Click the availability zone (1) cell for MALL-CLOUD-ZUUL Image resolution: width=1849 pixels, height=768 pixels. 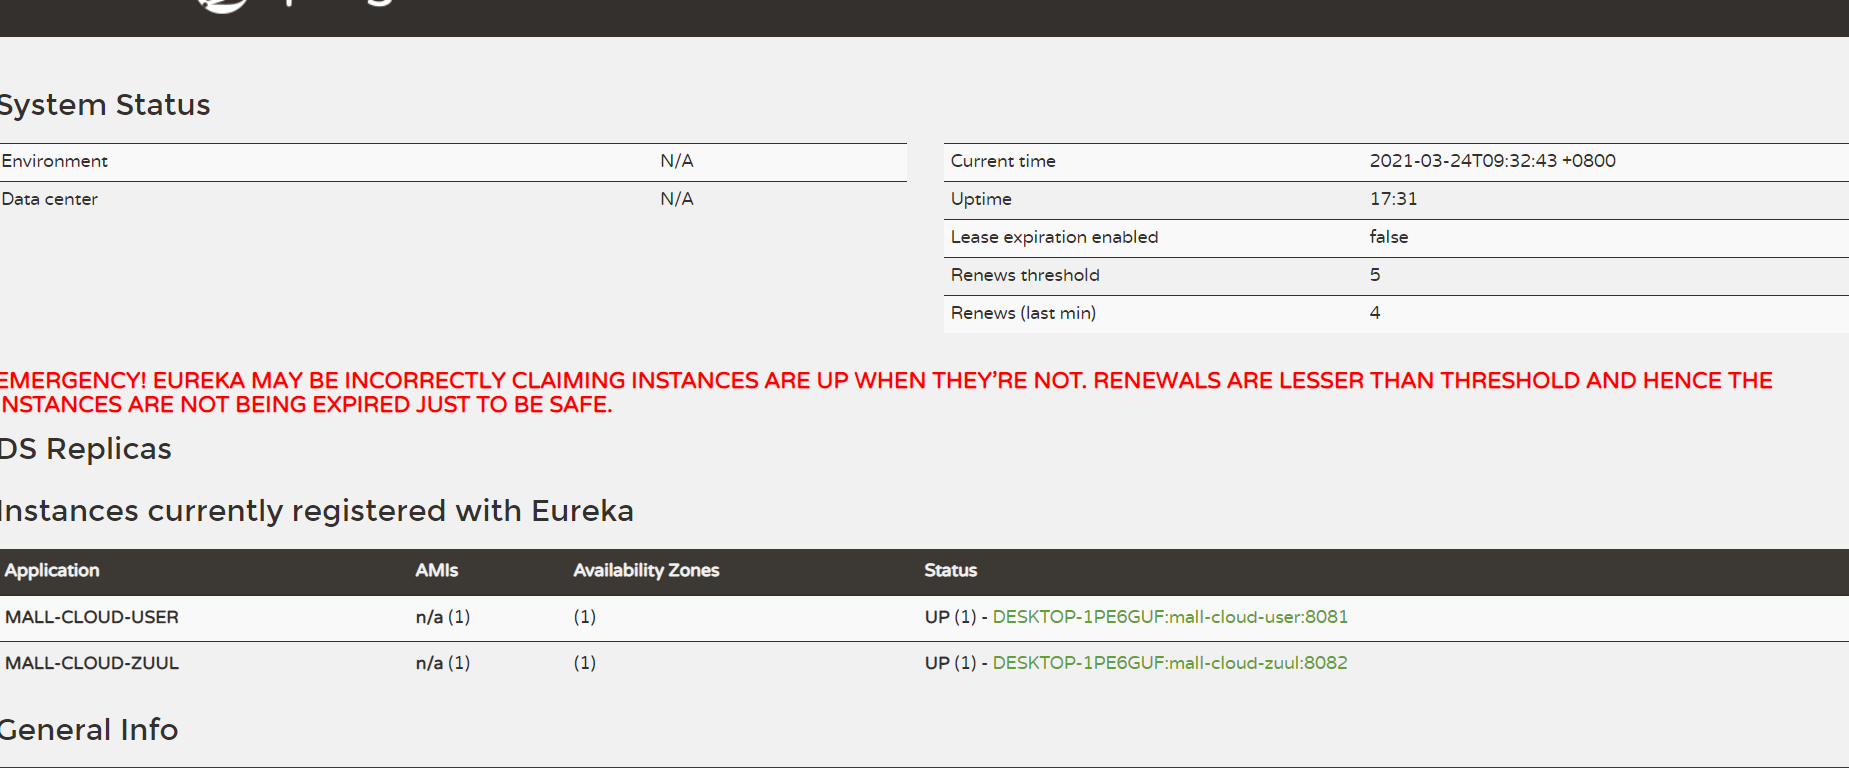pos(585,663)
